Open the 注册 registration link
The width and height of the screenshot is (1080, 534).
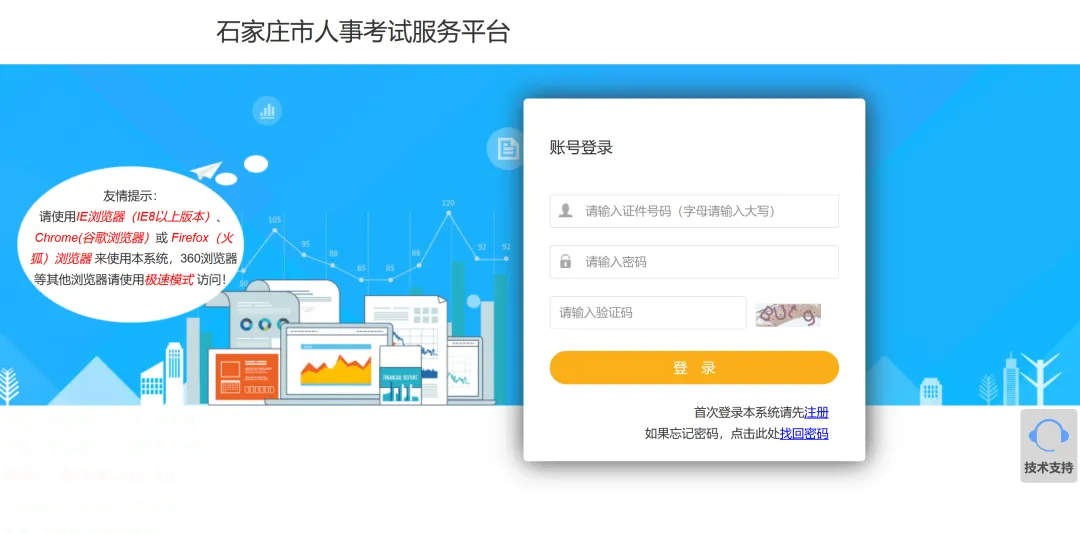click(x=816, y=413)
